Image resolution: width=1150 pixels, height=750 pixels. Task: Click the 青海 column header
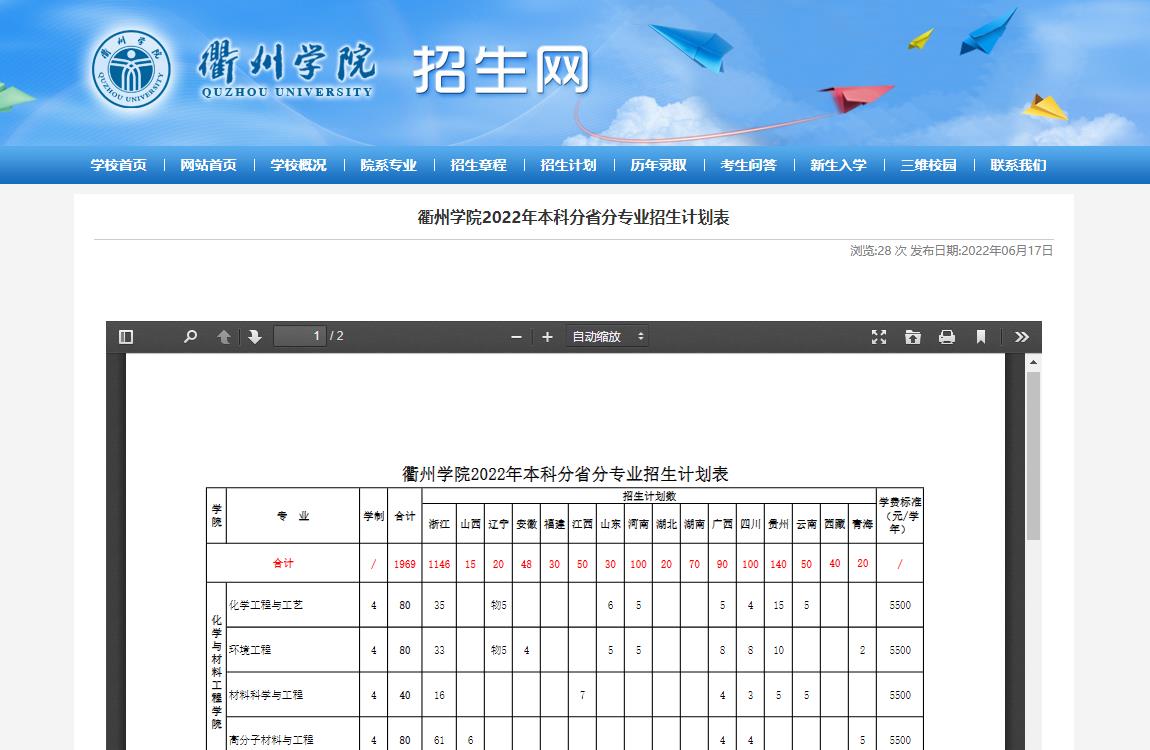(x=862, y=524)
